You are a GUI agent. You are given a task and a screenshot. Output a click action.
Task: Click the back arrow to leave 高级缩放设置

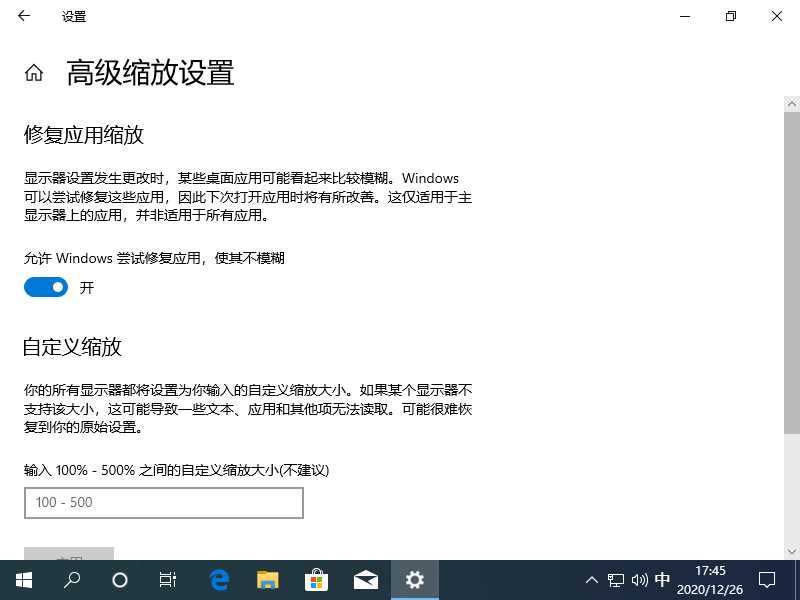tap(22, 16)
